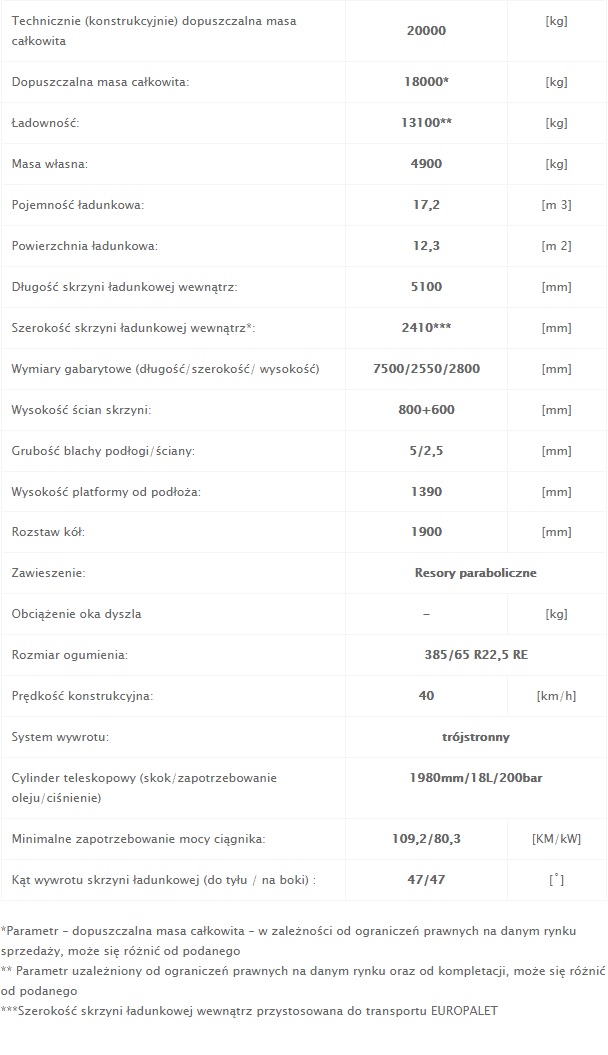Click the [m 2] unit cell
Screen dimensions: 608x1055
556,246
